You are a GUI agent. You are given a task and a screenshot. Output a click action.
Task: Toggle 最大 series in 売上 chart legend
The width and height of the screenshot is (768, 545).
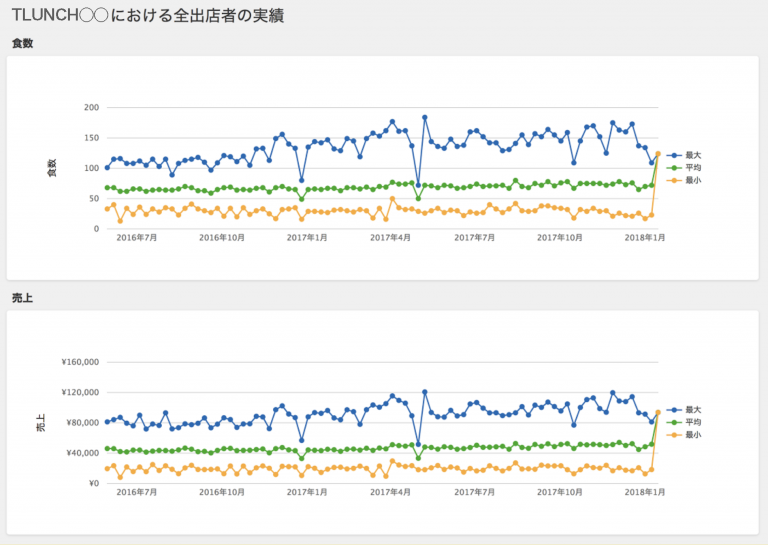[x=684, y=410]
